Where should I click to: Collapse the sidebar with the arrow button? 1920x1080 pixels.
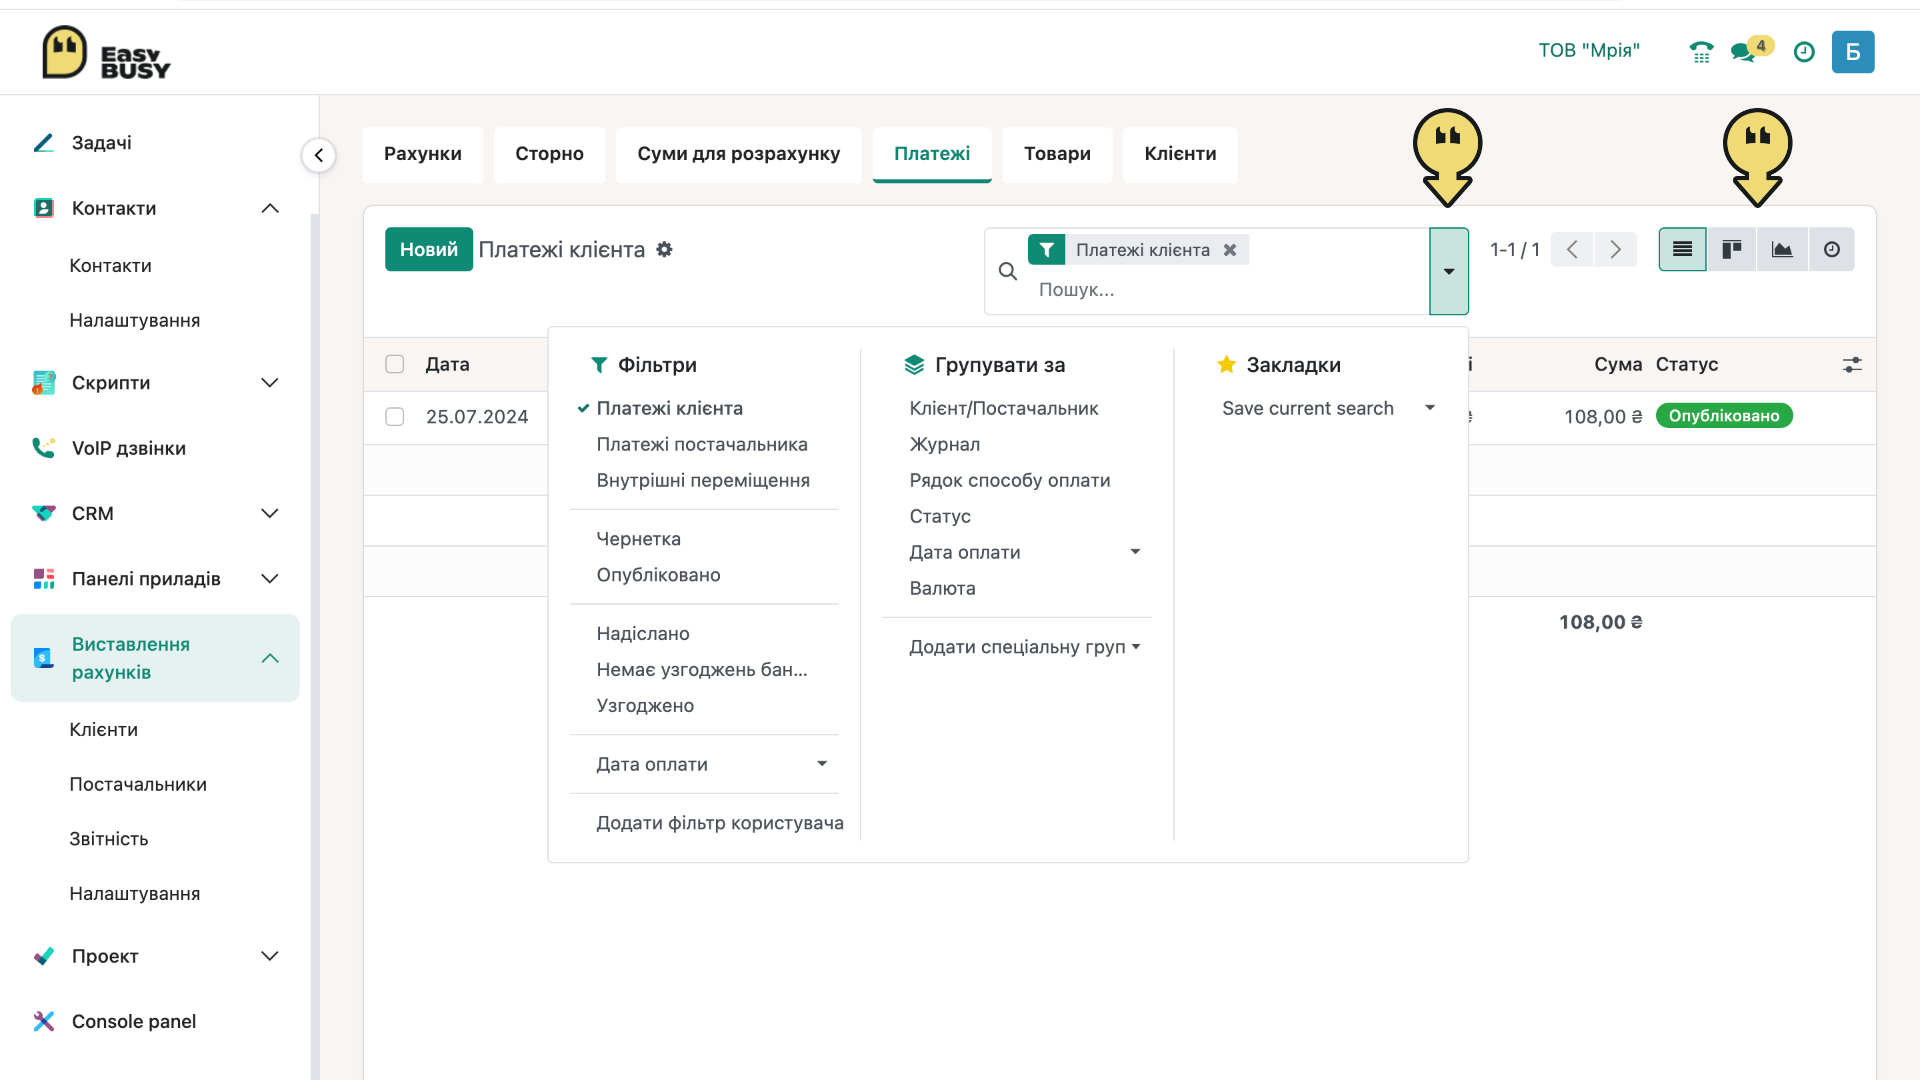[319, 155]
